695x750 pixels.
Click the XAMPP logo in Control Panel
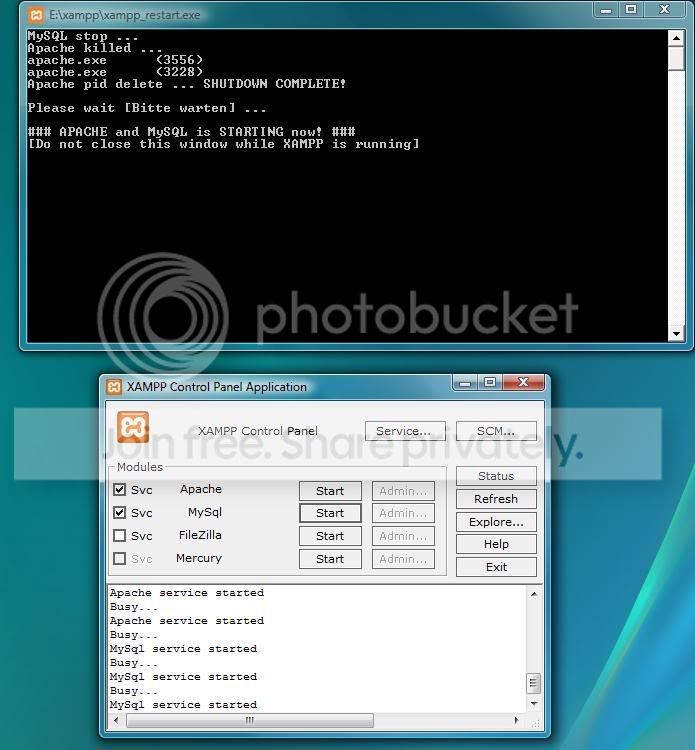[x=132, y=427]
